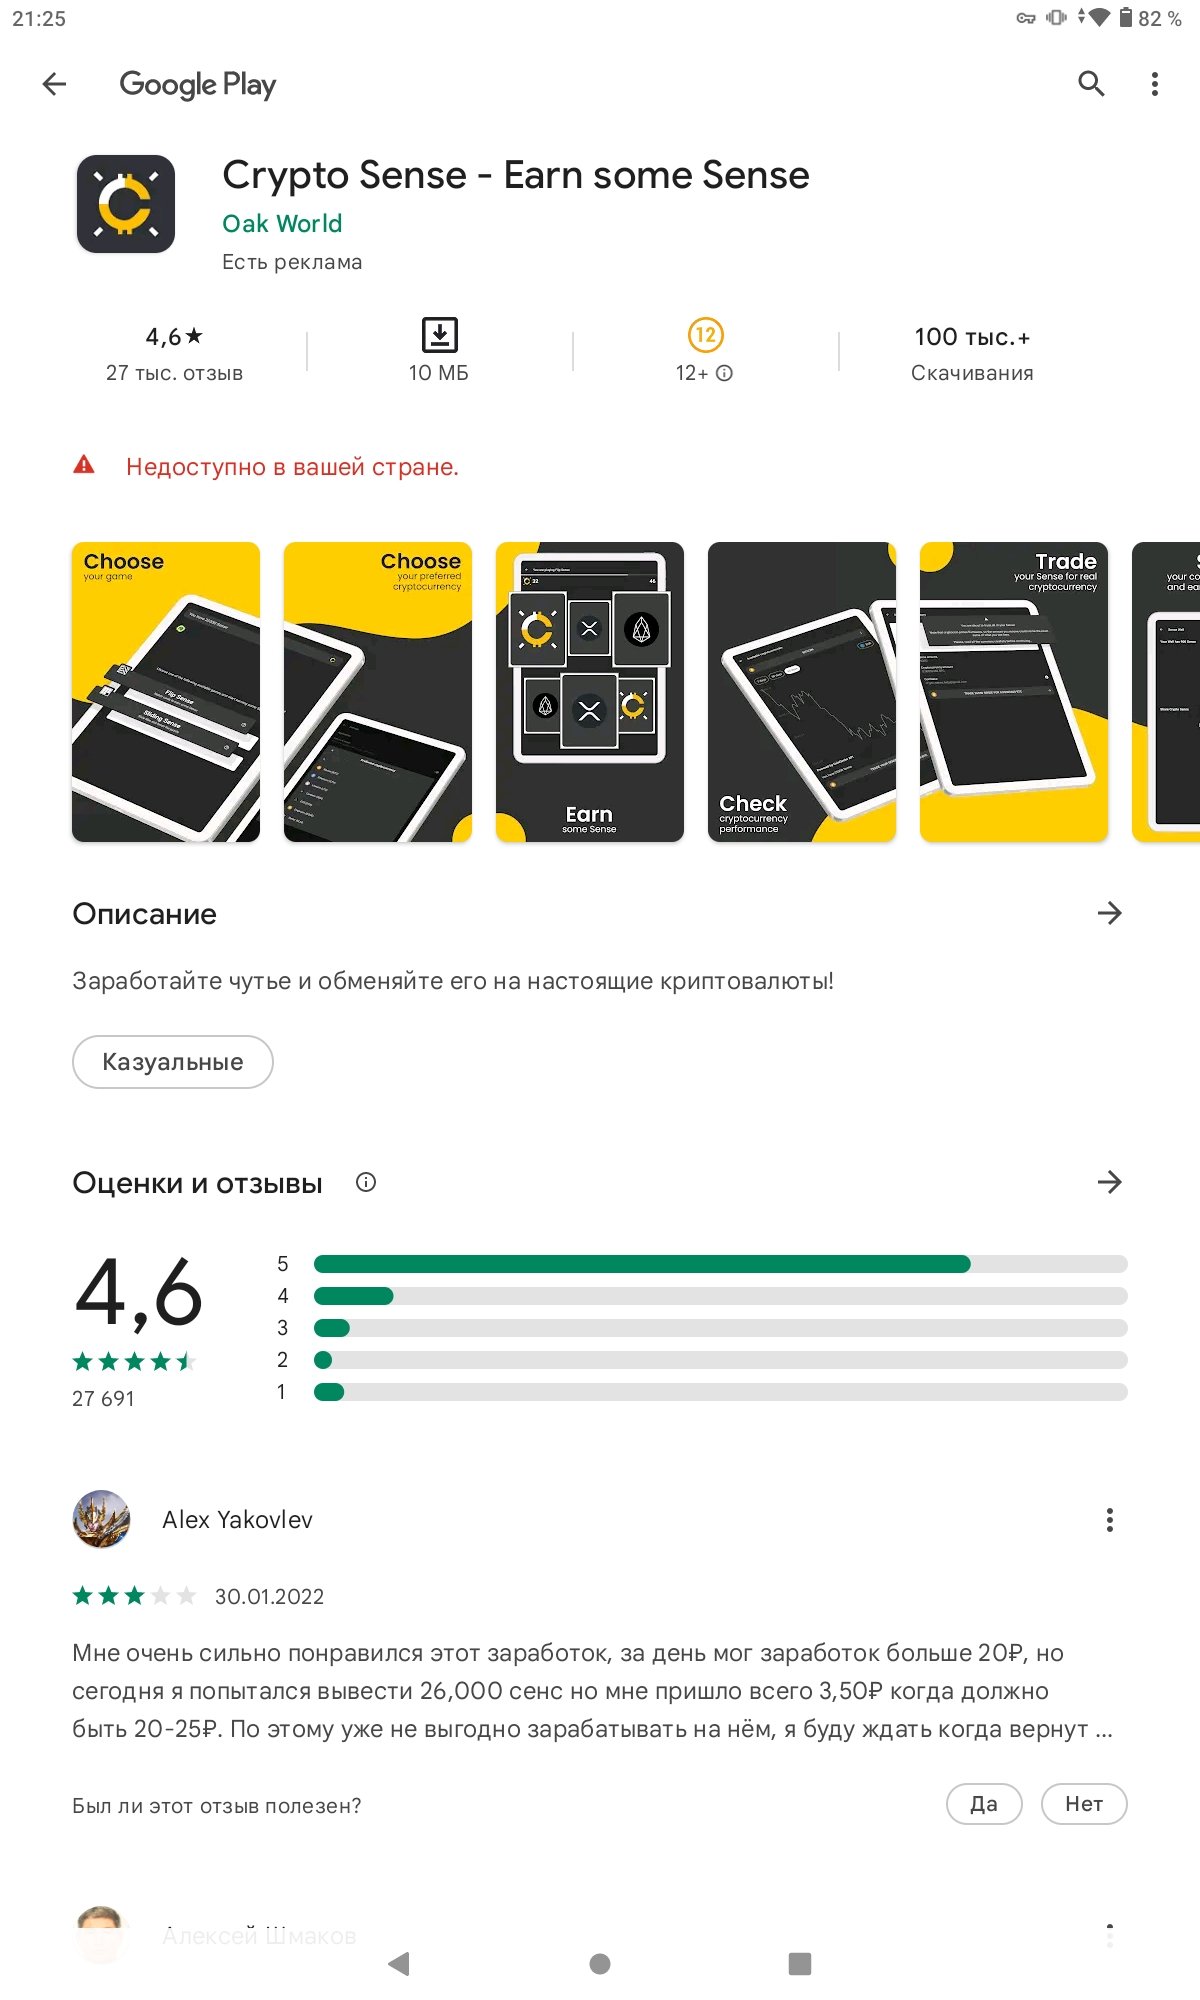The width and height of the screenshot is (1200, 2000).
Task: Mark review helpful with Да
Action: click(984, 1804)
